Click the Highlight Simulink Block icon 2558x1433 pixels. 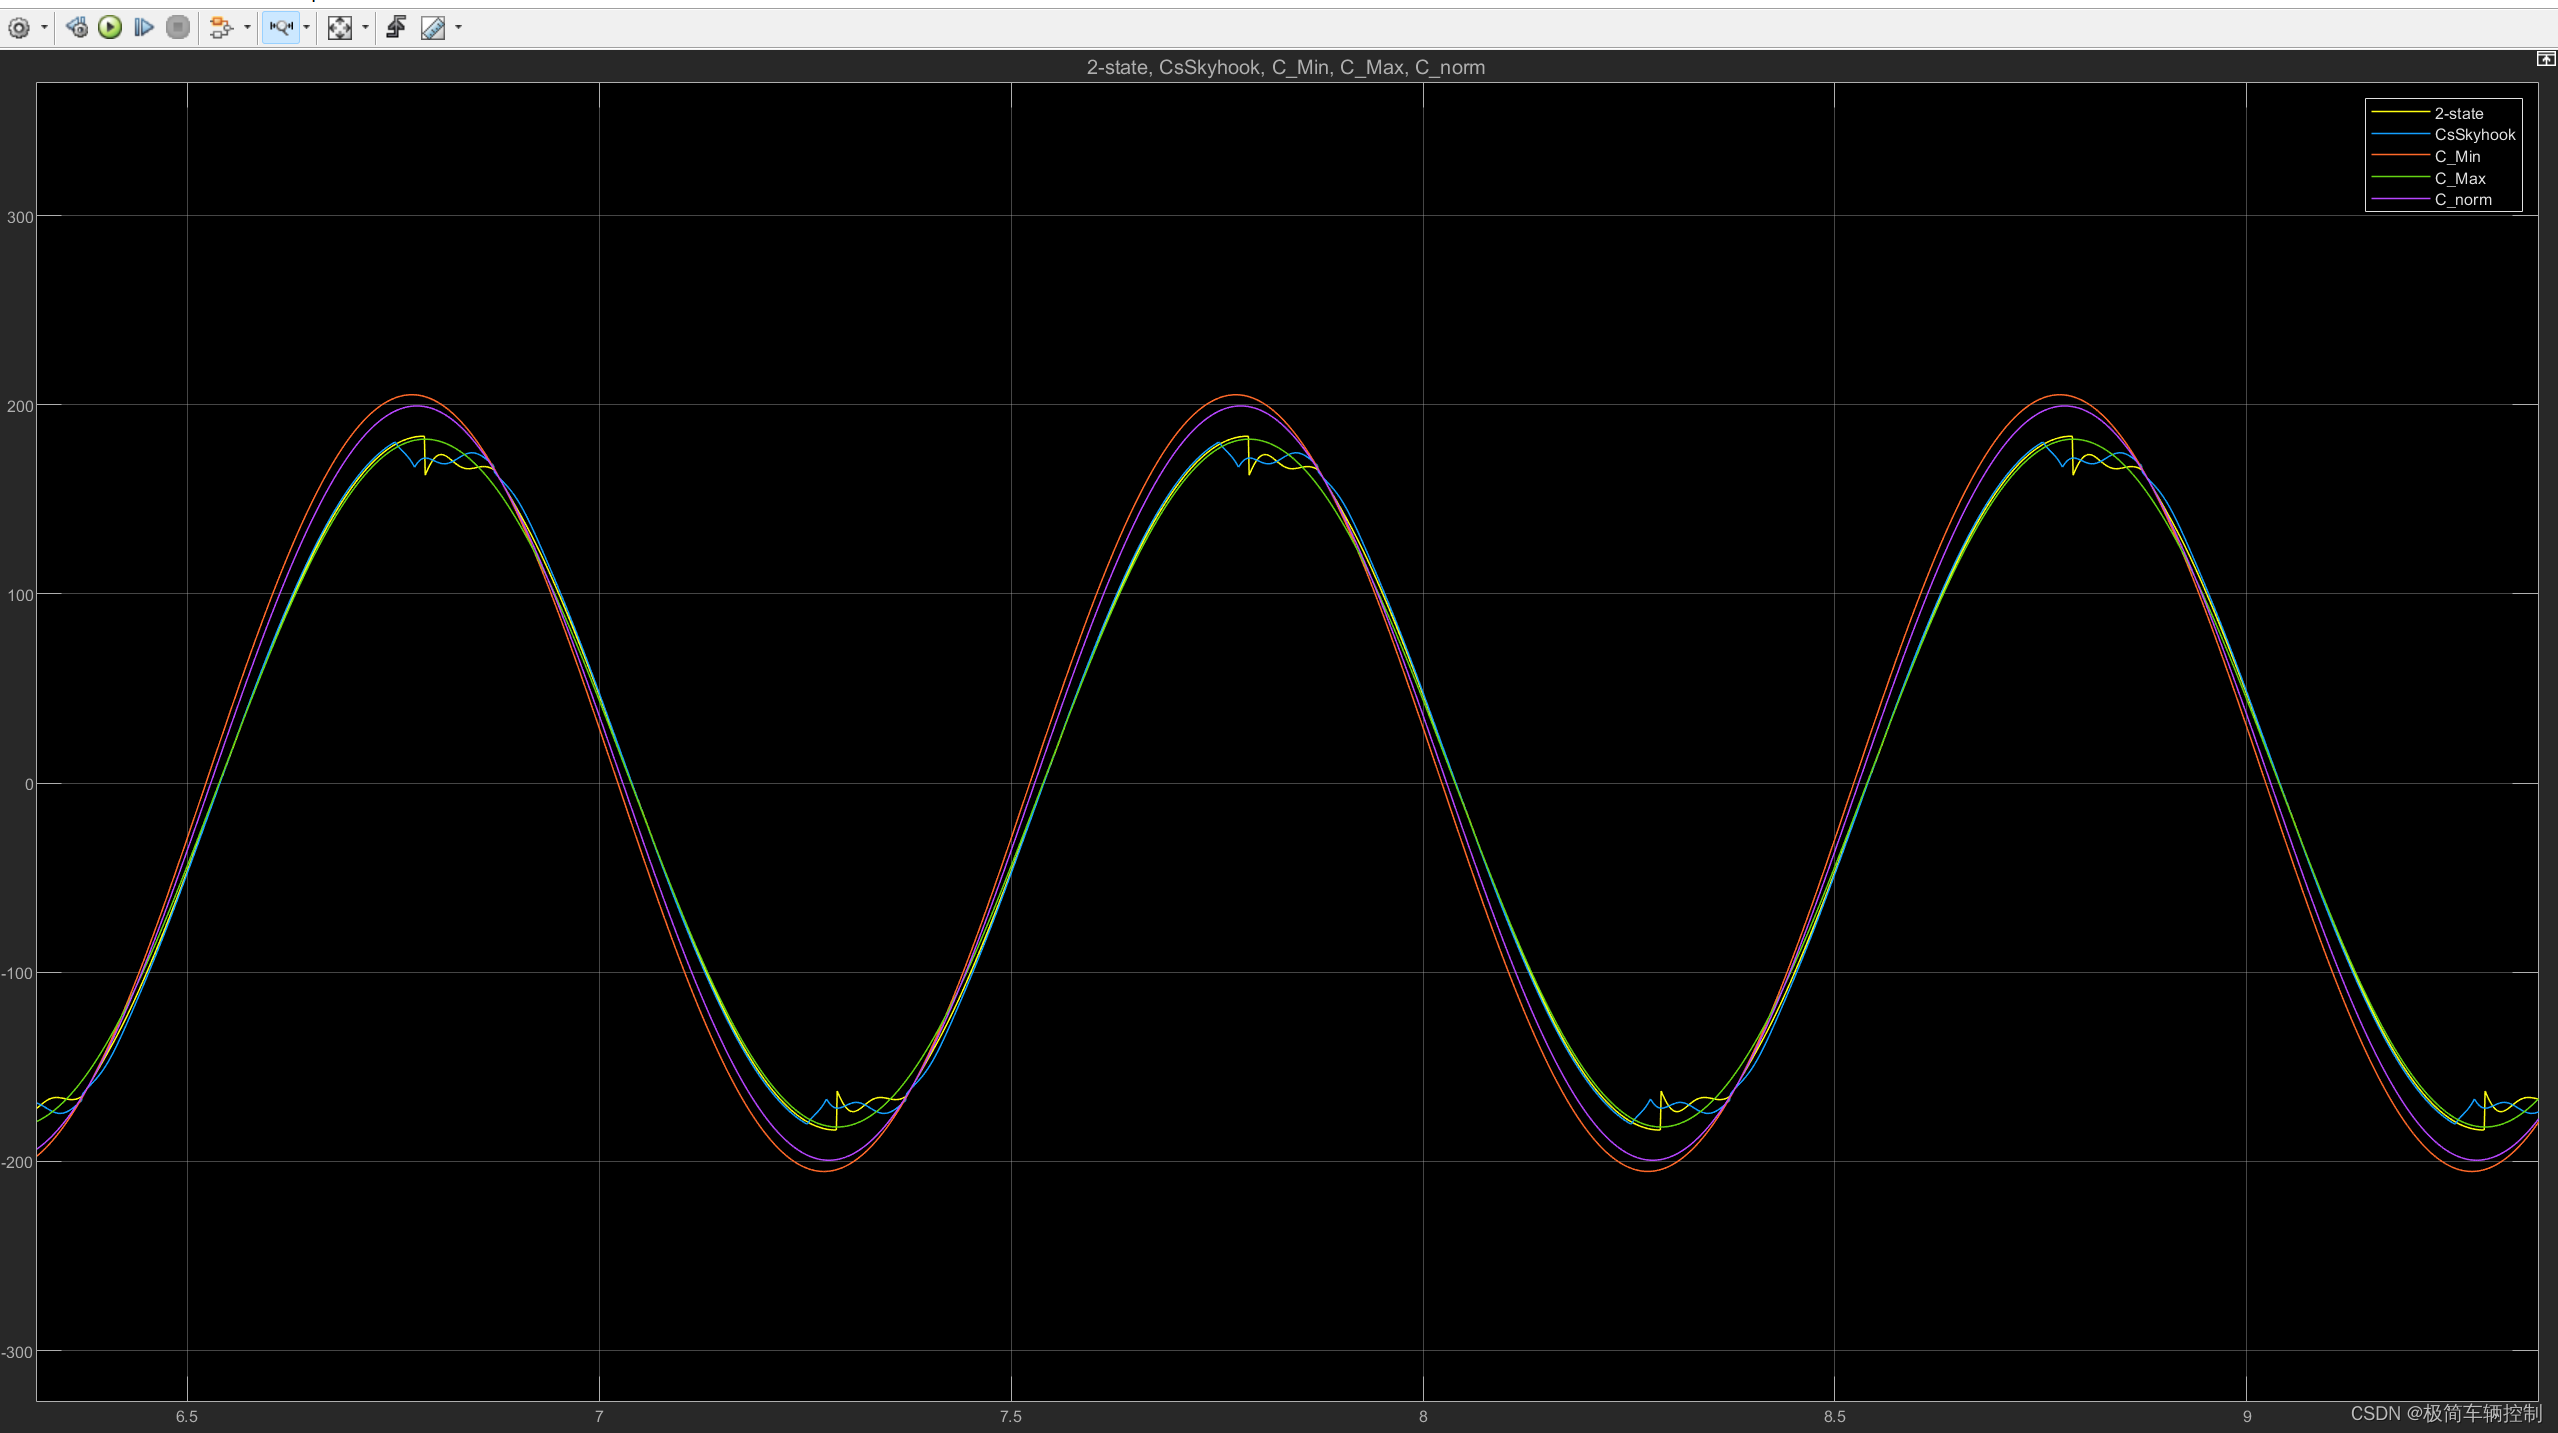(x=221, y=28)
